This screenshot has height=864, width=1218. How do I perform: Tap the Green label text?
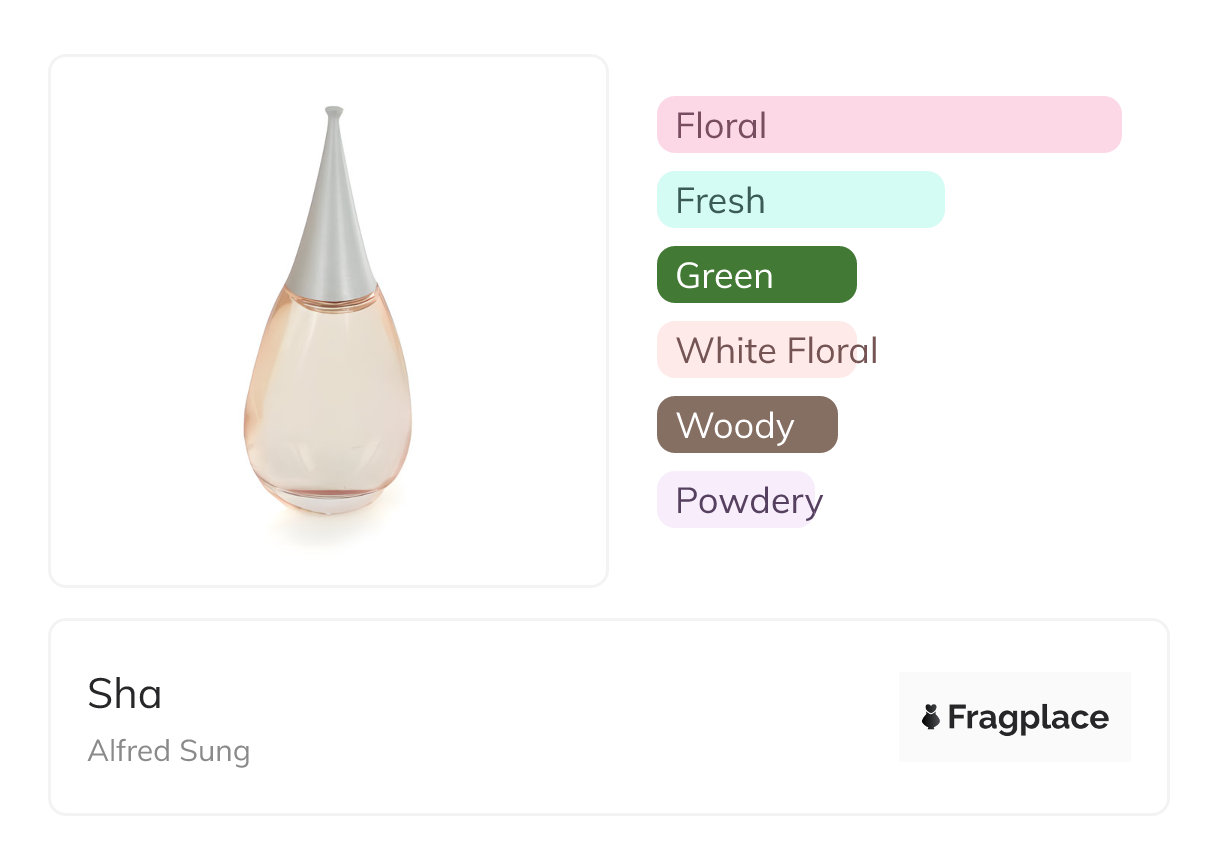(724, 275)
